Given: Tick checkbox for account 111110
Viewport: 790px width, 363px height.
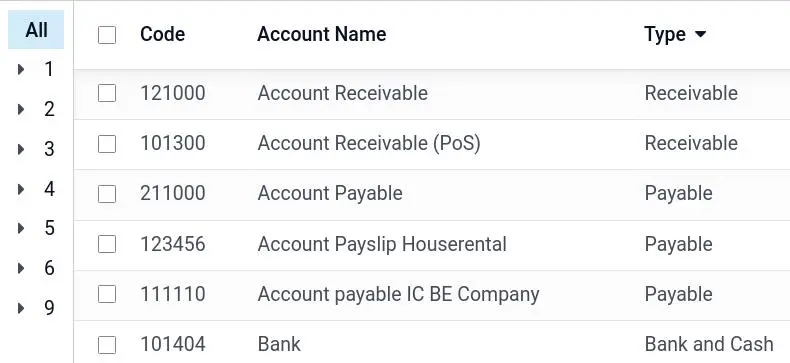Looking at the screenshot, I should [107, 294].
